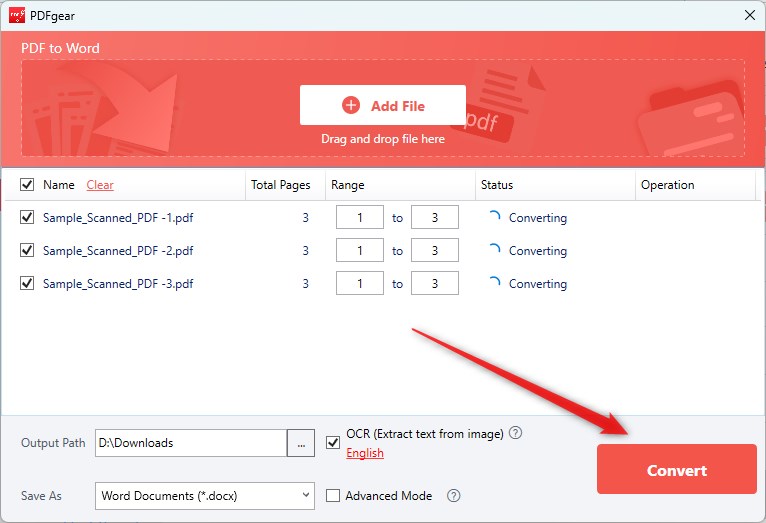This screenshot has width=766, height=523.
Task: Disable OCR extract text checkbox
Action: coord(333,443)
